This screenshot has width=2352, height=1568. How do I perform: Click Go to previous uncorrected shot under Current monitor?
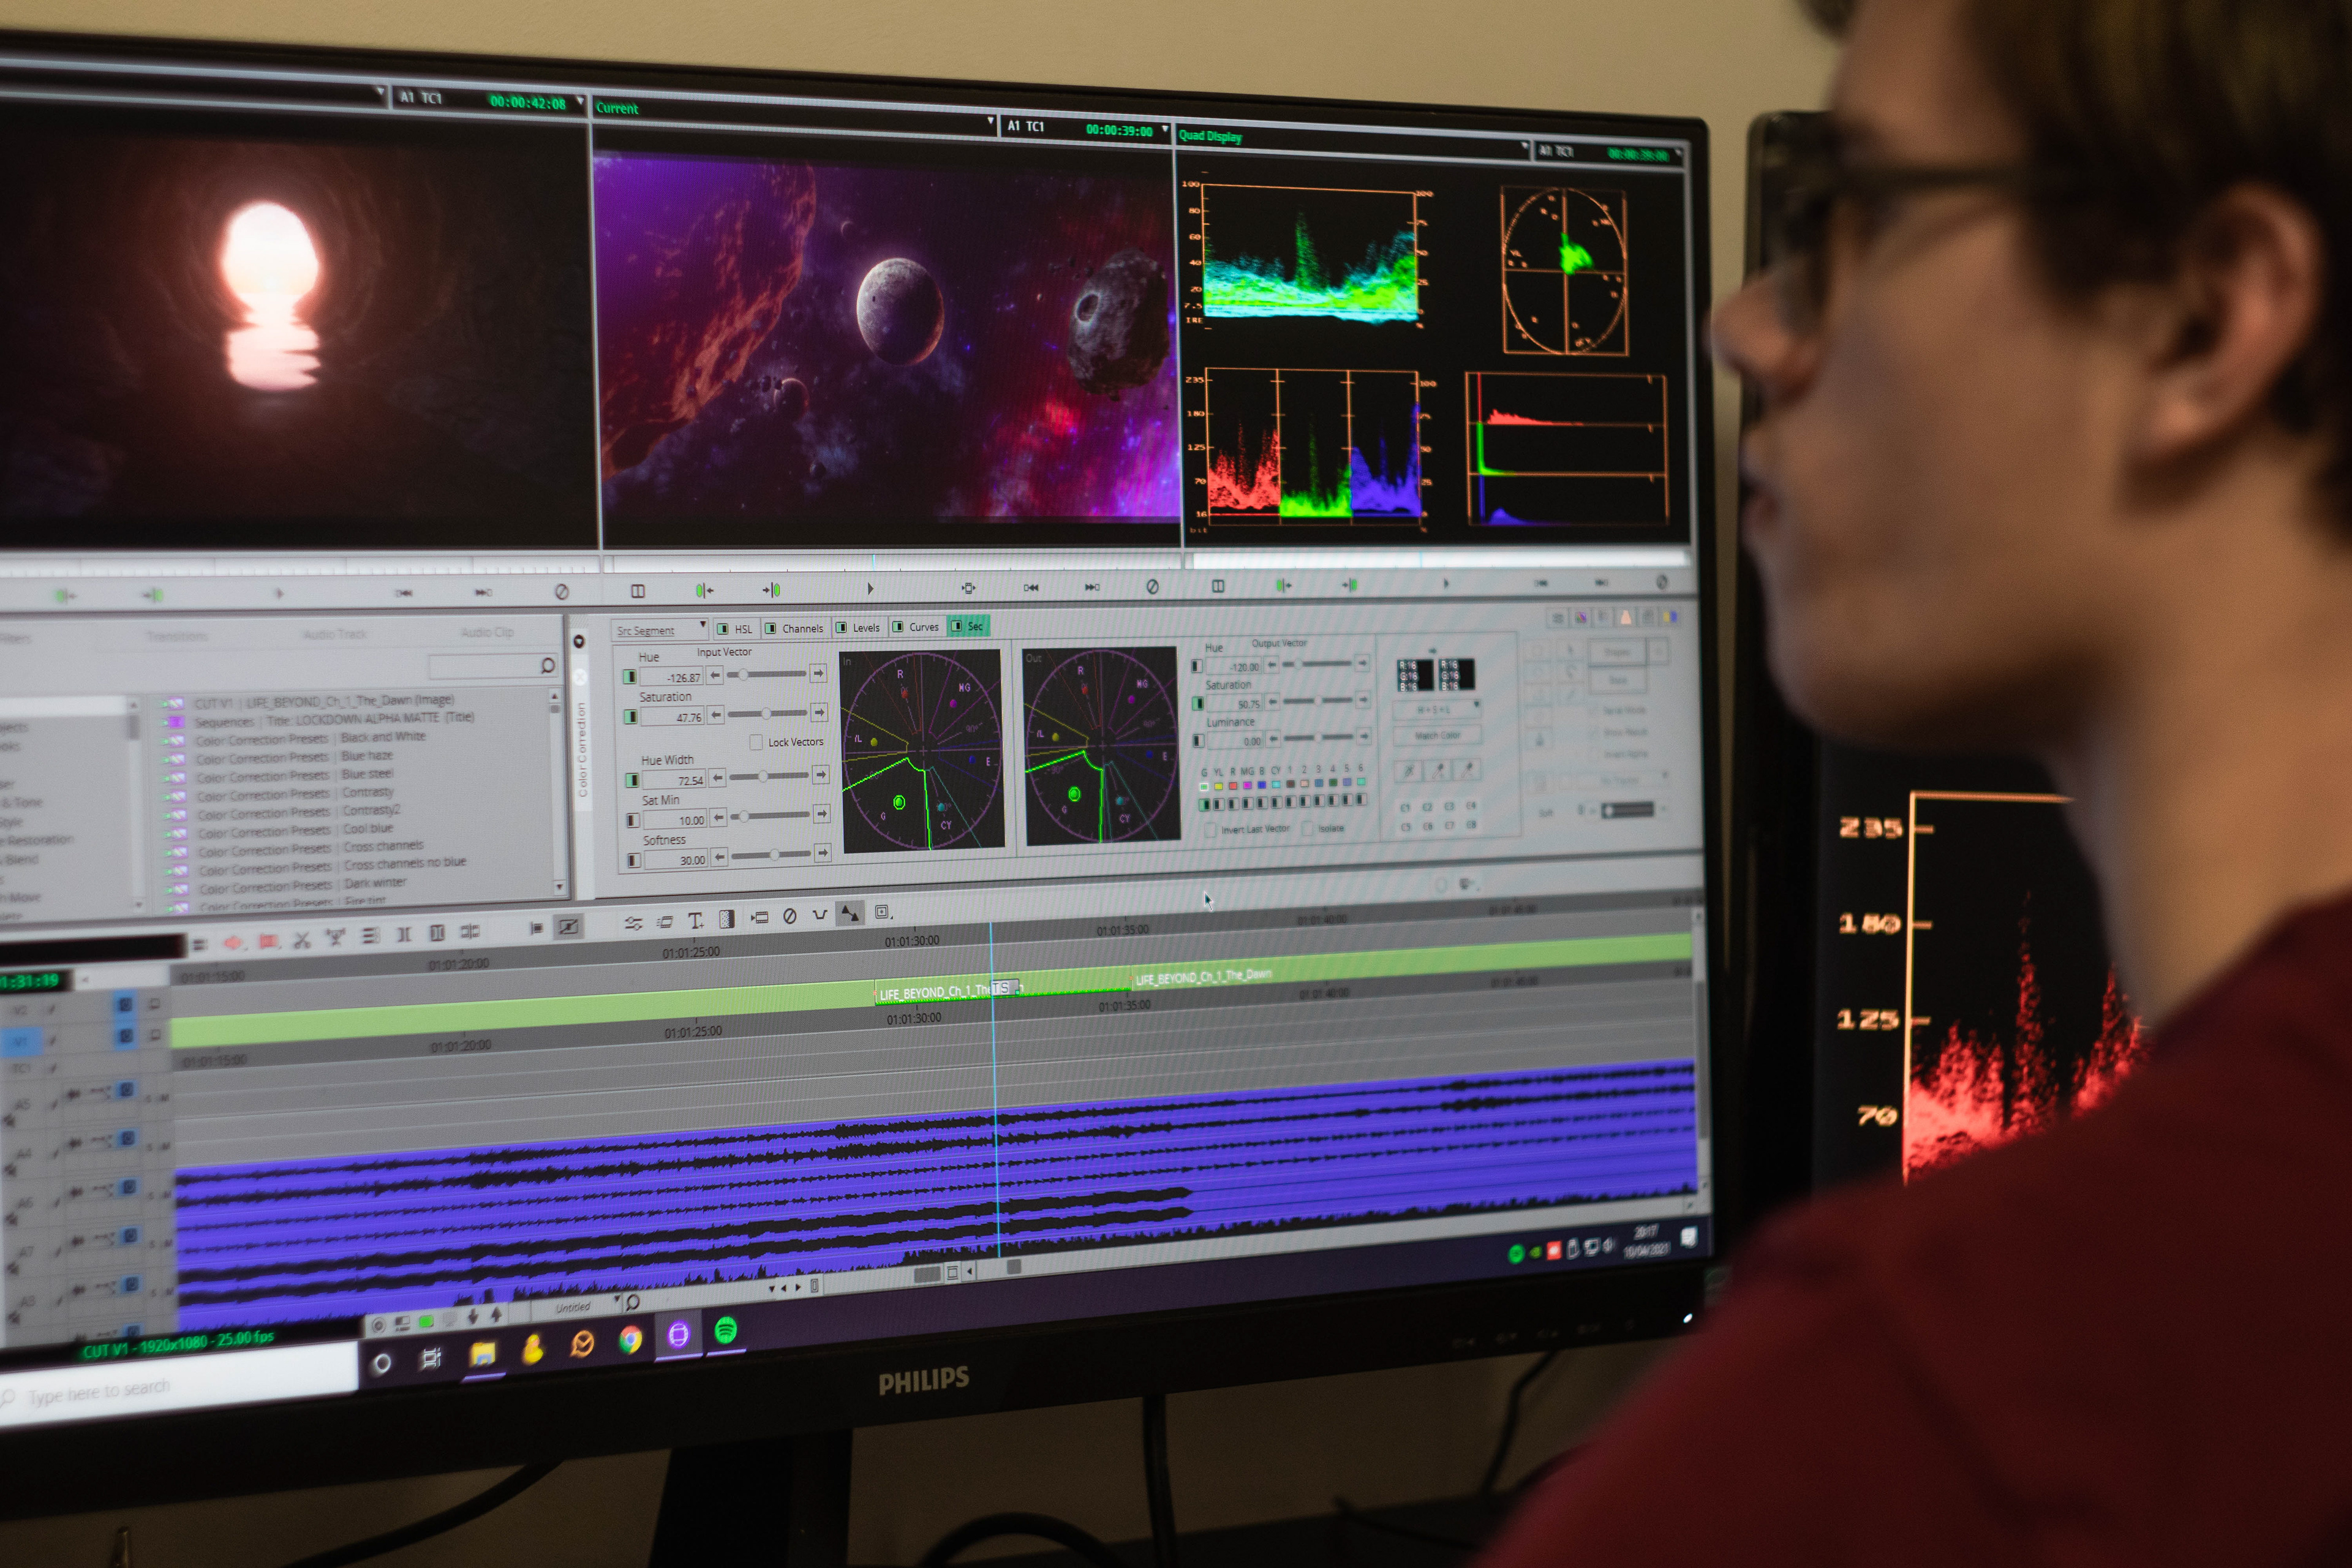click(704, 590)
